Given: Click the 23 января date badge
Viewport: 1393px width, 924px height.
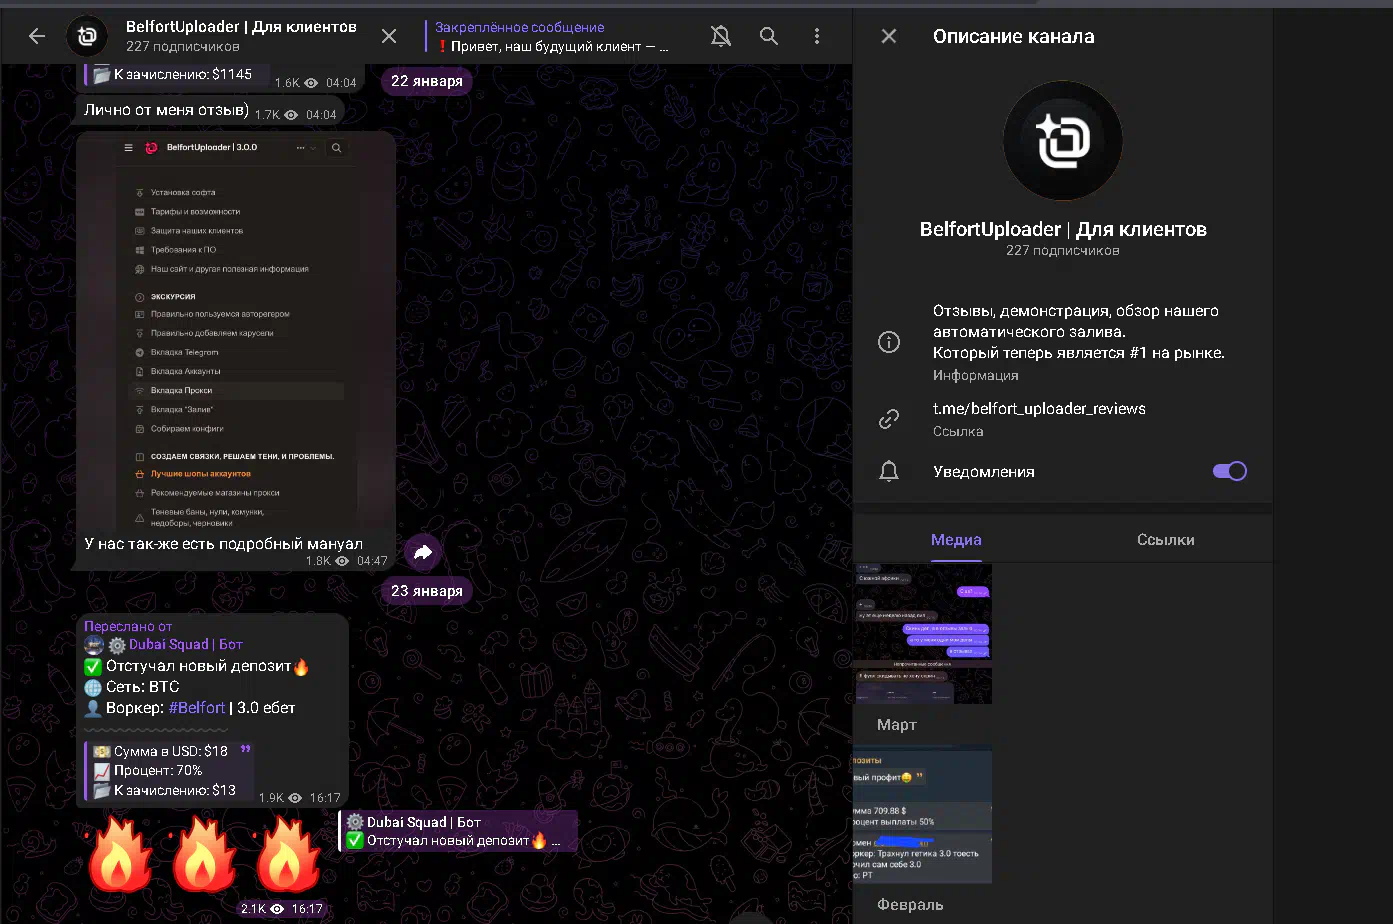Looking at the screenshot, I should point(426,591).
